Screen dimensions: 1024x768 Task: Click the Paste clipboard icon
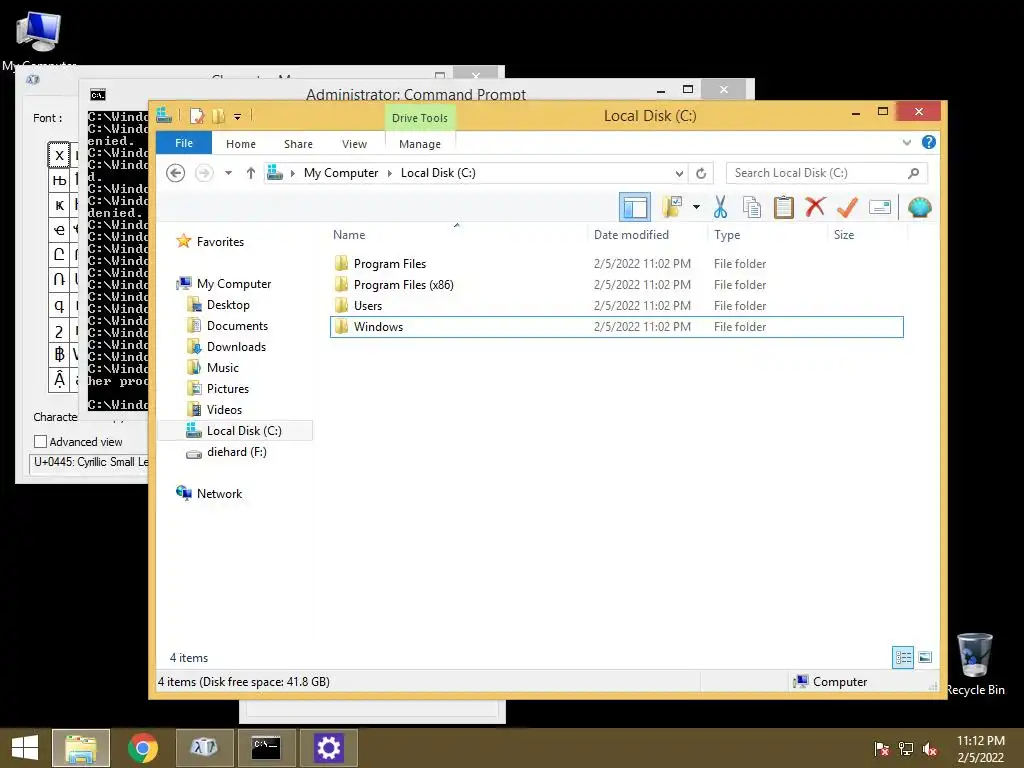(784, 208)
